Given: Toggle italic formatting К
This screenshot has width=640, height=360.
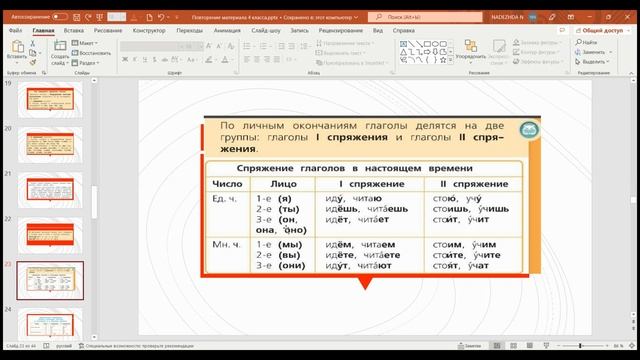Looking at the screenshot, I should pyautogui.click(x=135, y=60).
